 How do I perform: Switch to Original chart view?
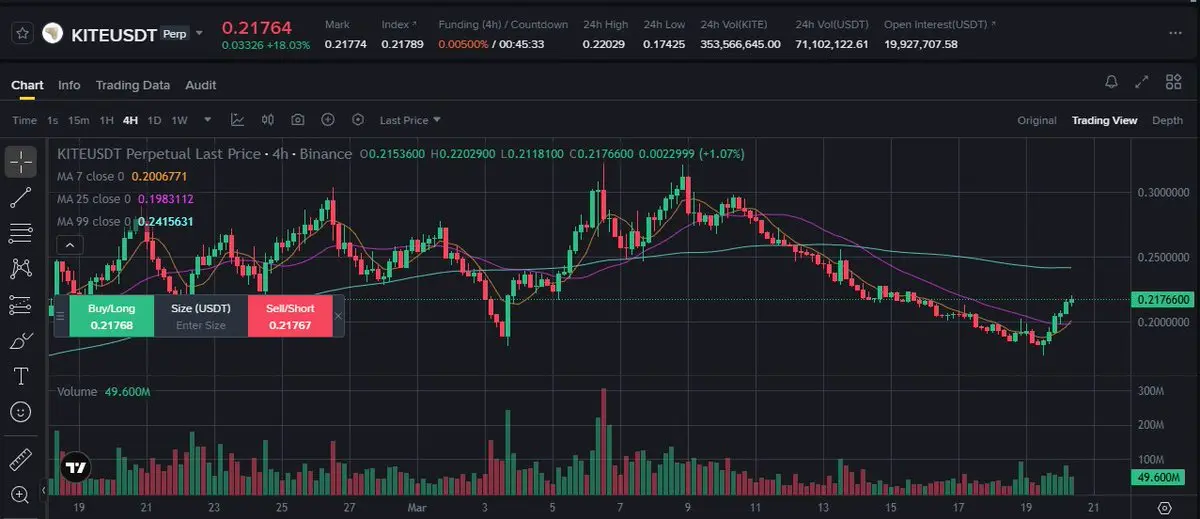point(1037,120)
